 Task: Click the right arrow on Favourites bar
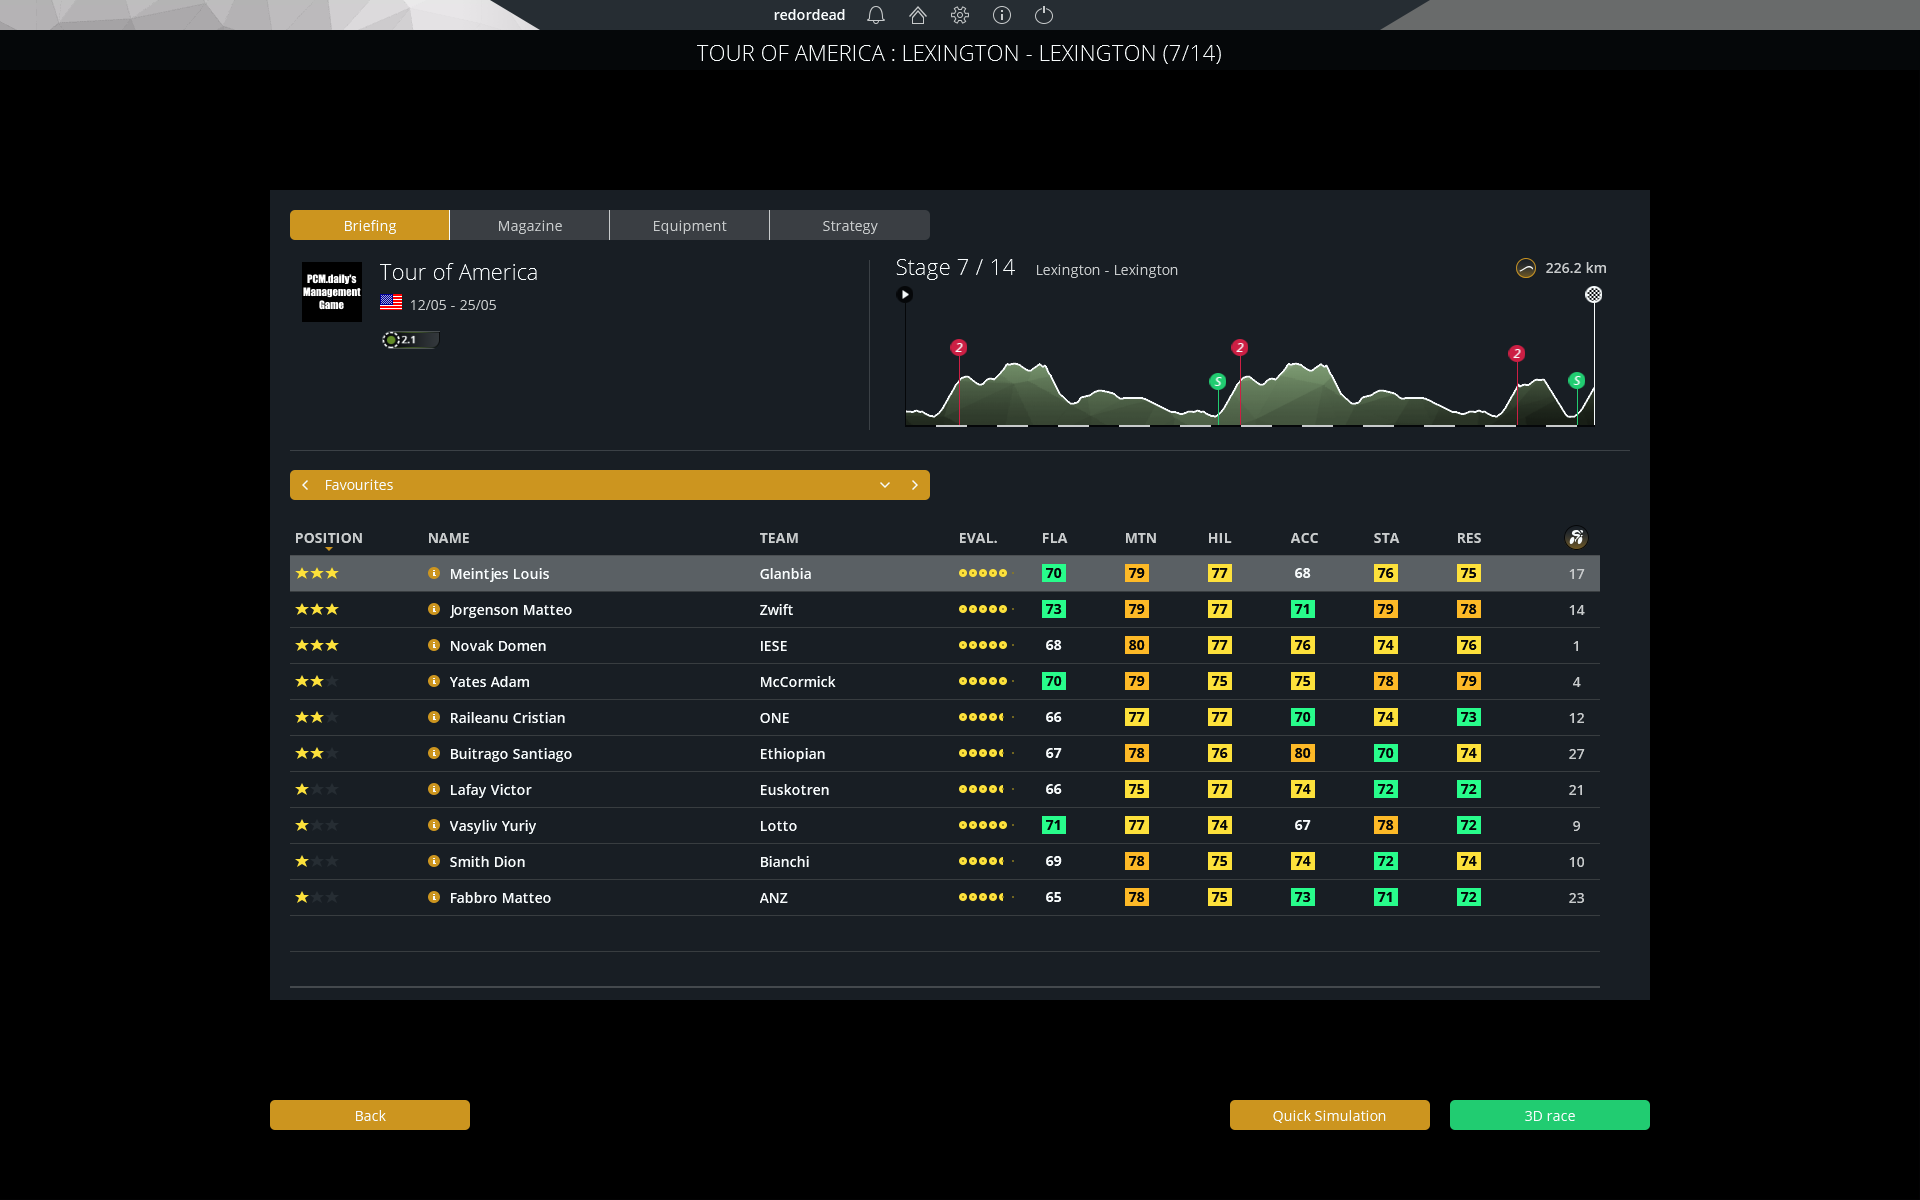914,485
